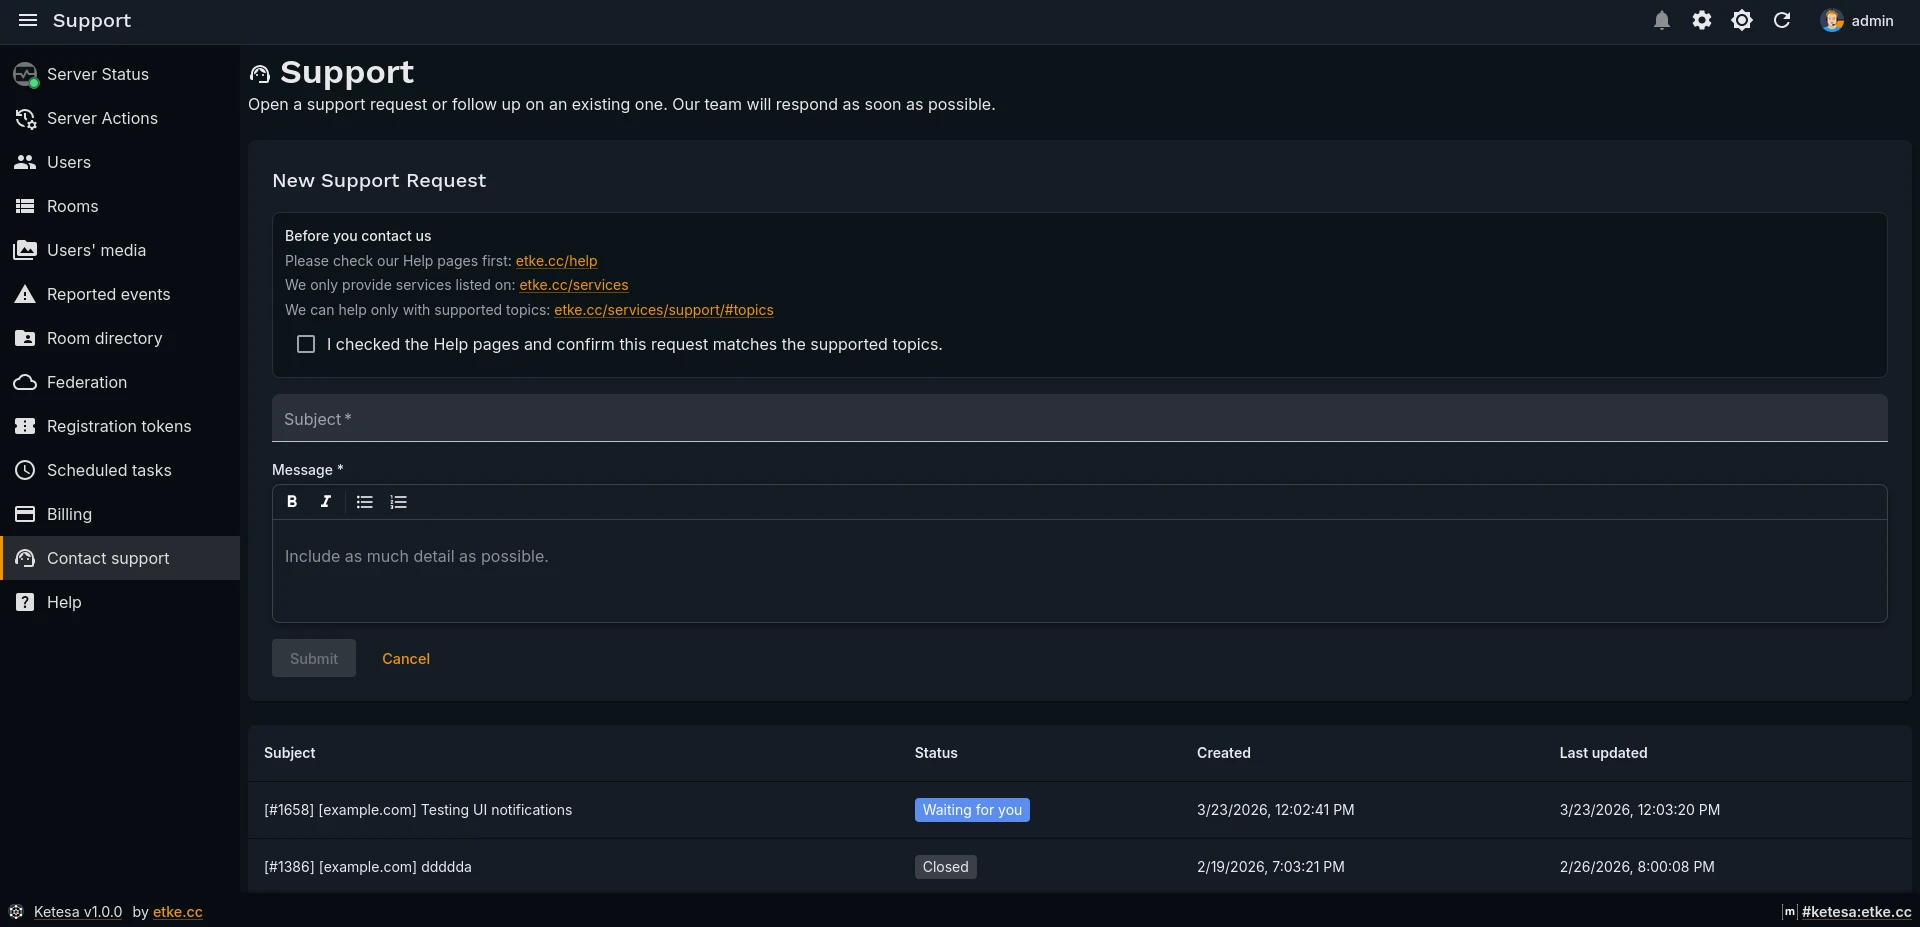The image size is (1920, 927).
Task: Open the etke.cc footer link
Action: pyautogui.click(x=178, y=912)
